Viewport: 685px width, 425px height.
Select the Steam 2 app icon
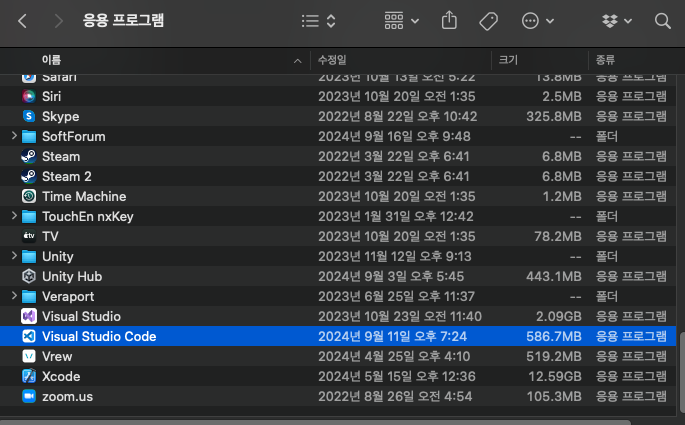tap(29, 176)
